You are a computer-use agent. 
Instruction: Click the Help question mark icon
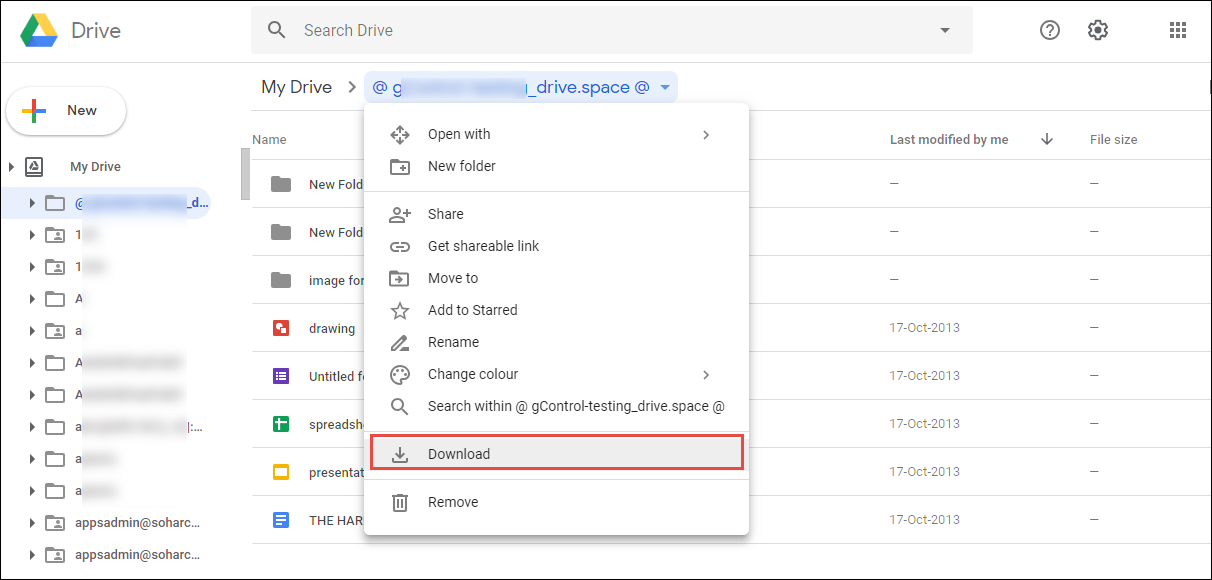click(1049, 30)
